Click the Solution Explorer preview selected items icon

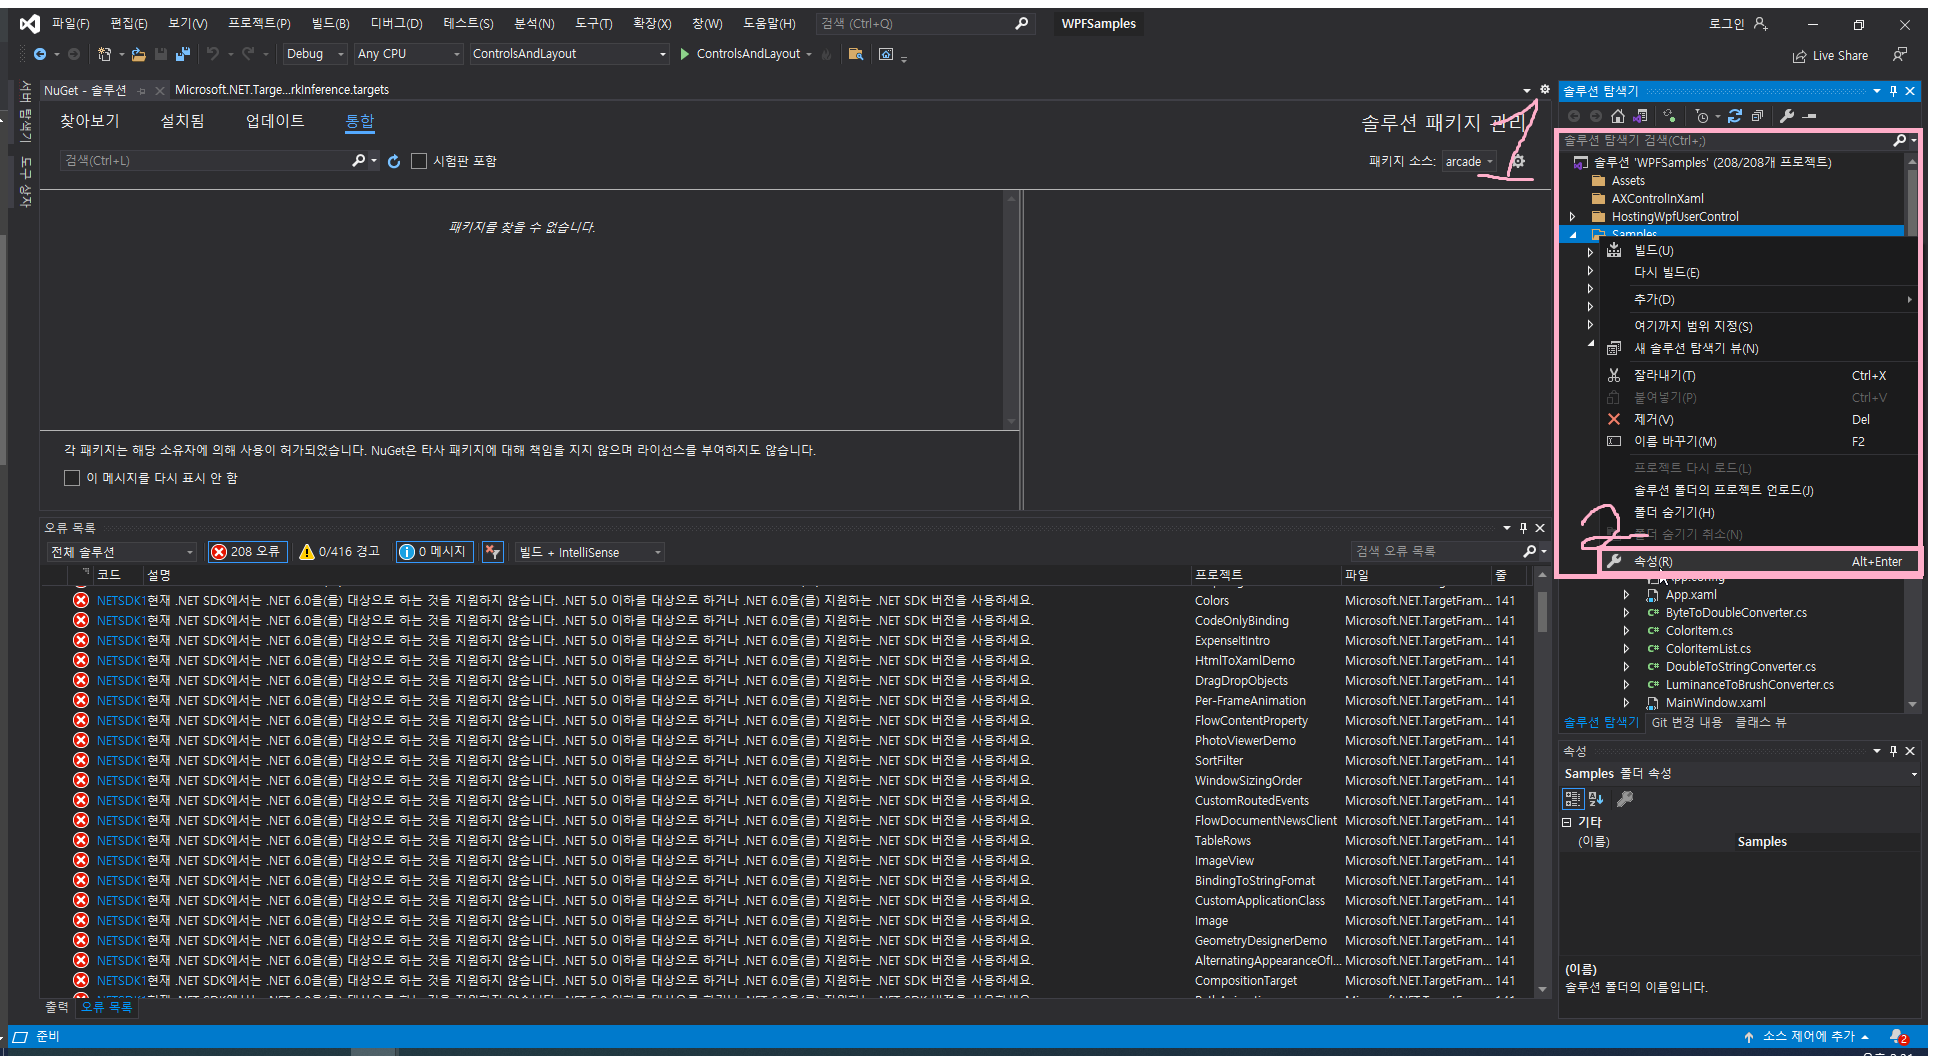(x=1810, y=116)
